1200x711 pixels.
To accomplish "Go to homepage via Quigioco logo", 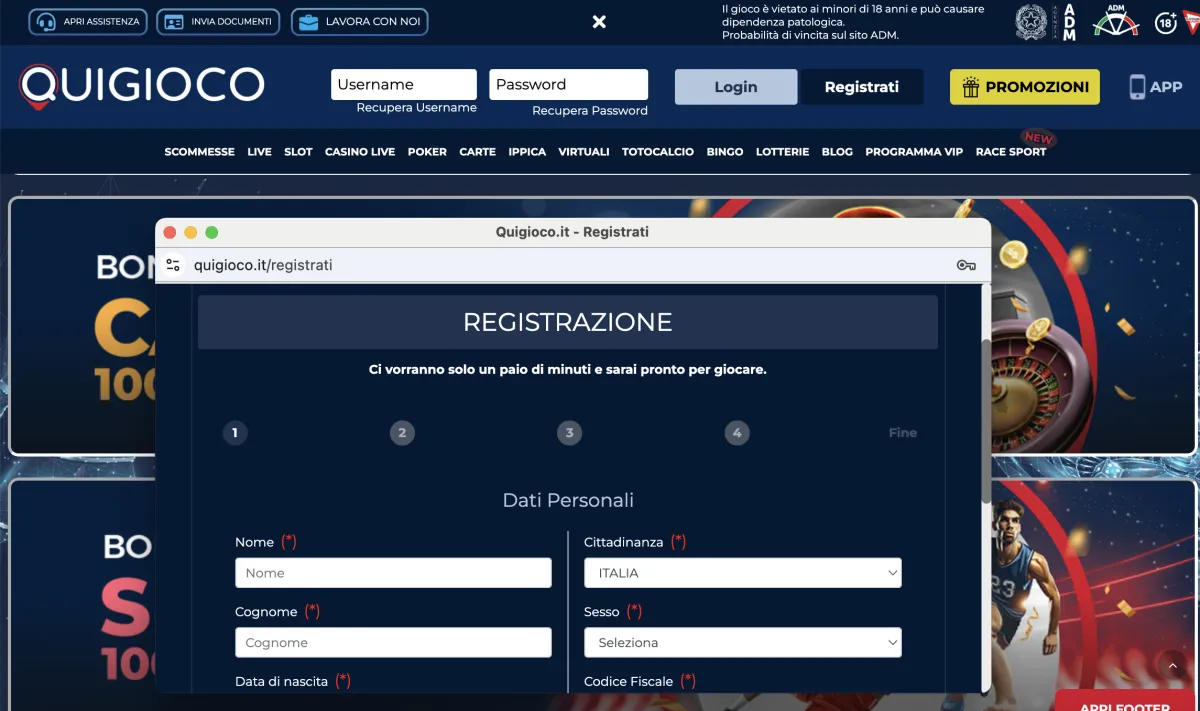I will click(x=142, y=86).
